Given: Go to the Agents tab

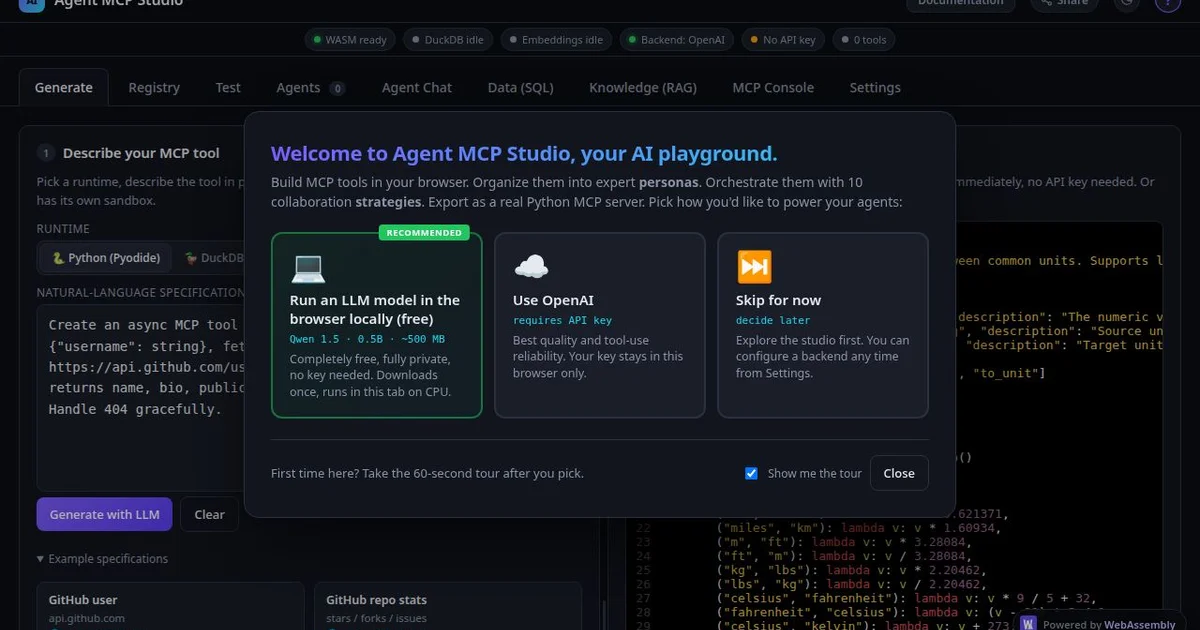Looking at the screenshot, I should tap(310, 88).
